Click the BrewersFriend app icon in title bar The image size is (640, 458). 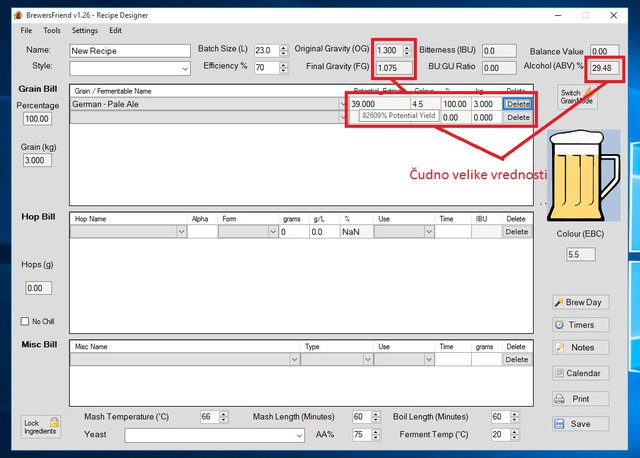coord(18,15)
